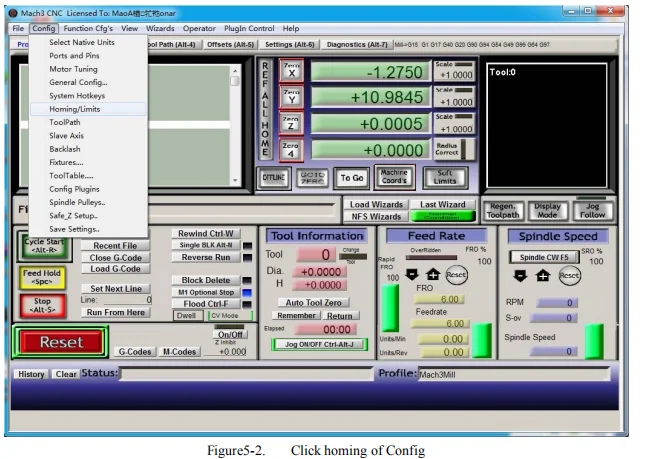
Task: Open System Hotkeys entry
Action: coord(88,96)
